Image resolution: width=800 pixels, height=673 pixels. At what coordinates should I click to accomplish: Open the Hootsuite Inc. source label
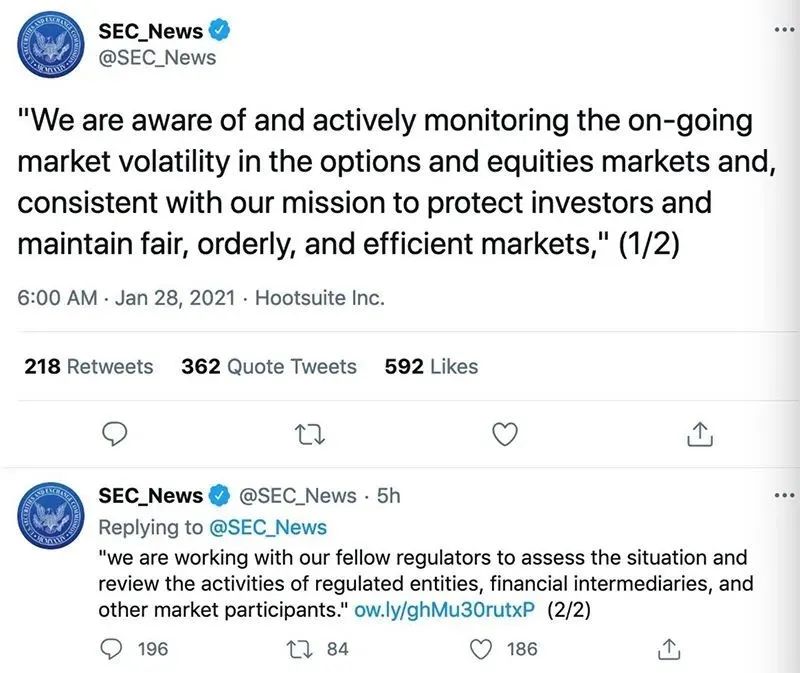click(319, 298)
